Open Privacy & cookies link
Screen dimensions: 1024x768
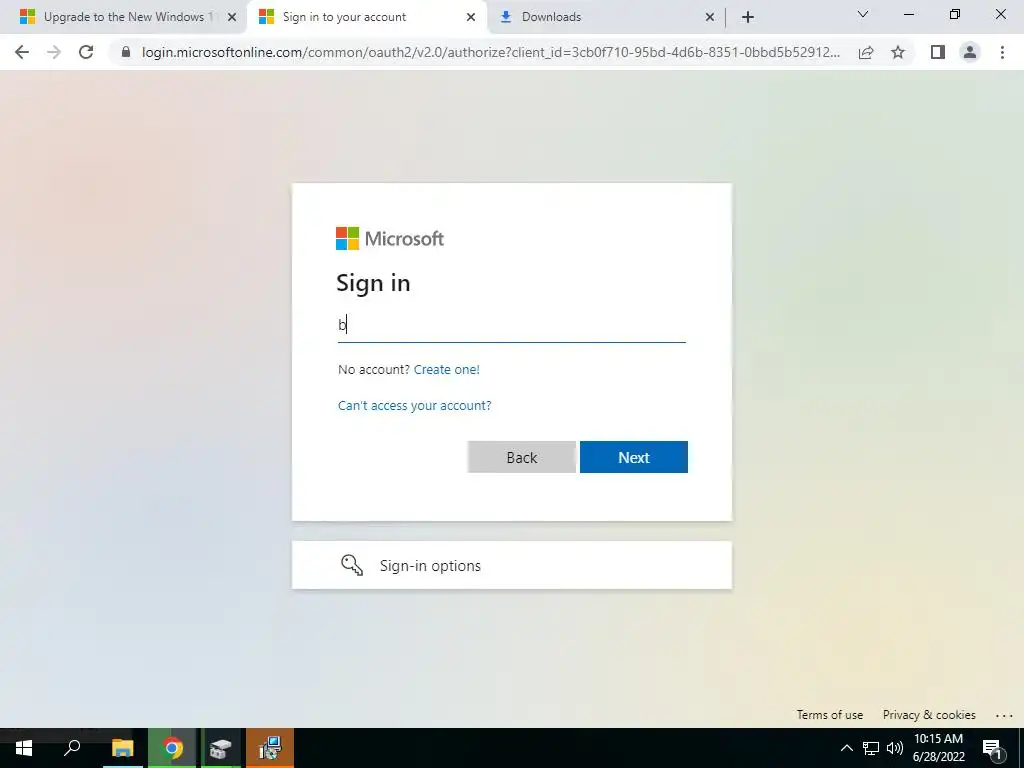click(x=929, y=715)
